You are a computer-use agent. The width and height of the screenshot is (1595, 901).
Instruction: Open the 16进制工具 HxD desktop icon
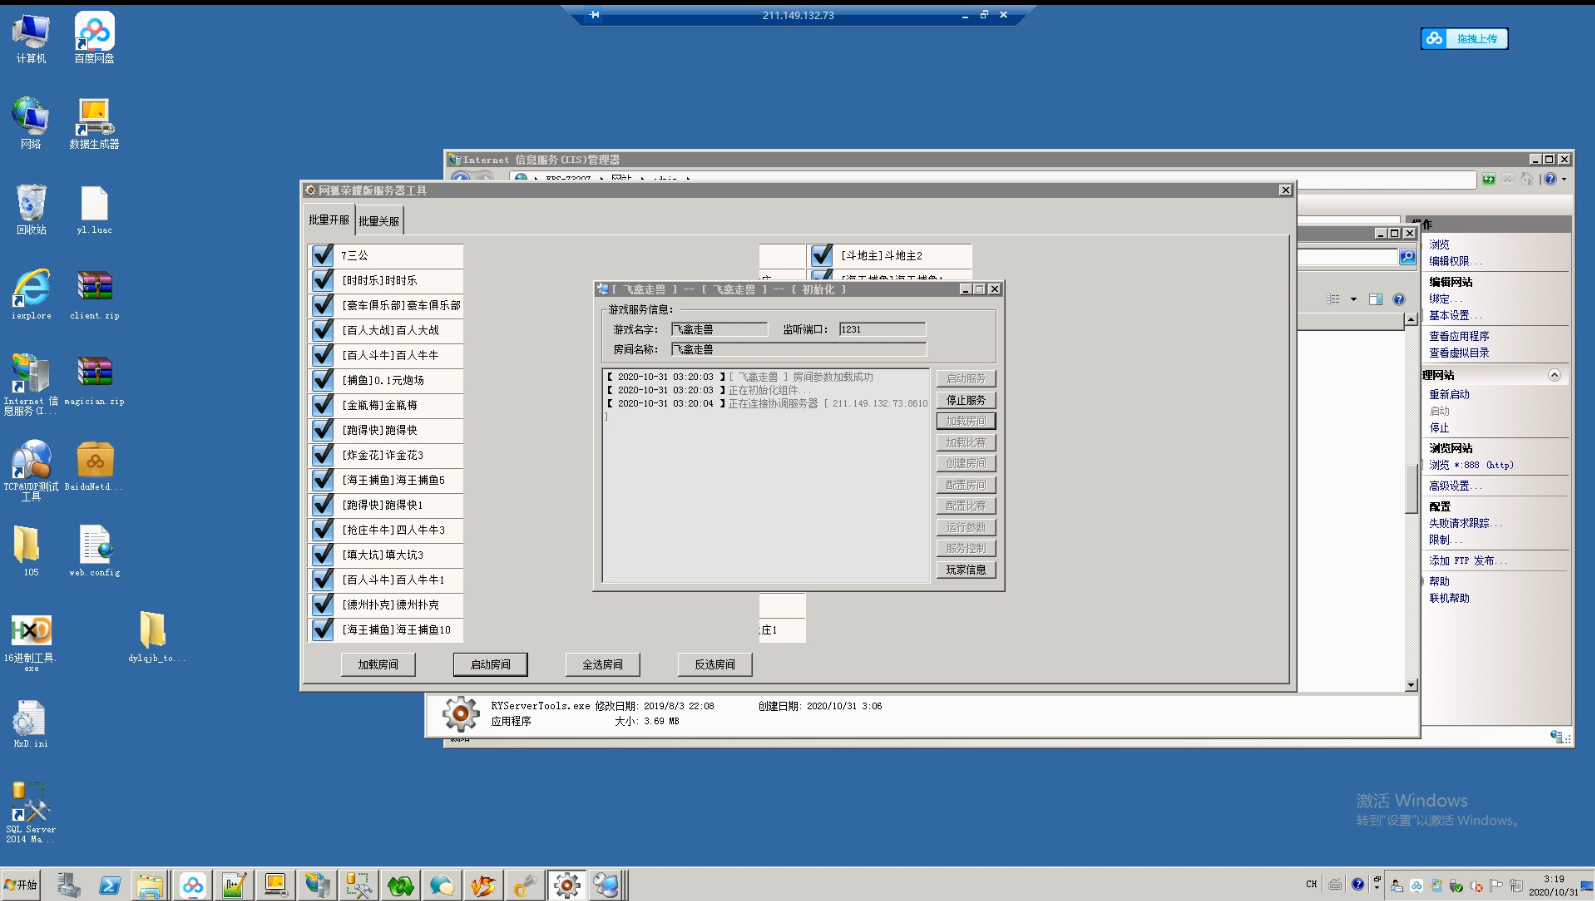click(x=31, y=634)
